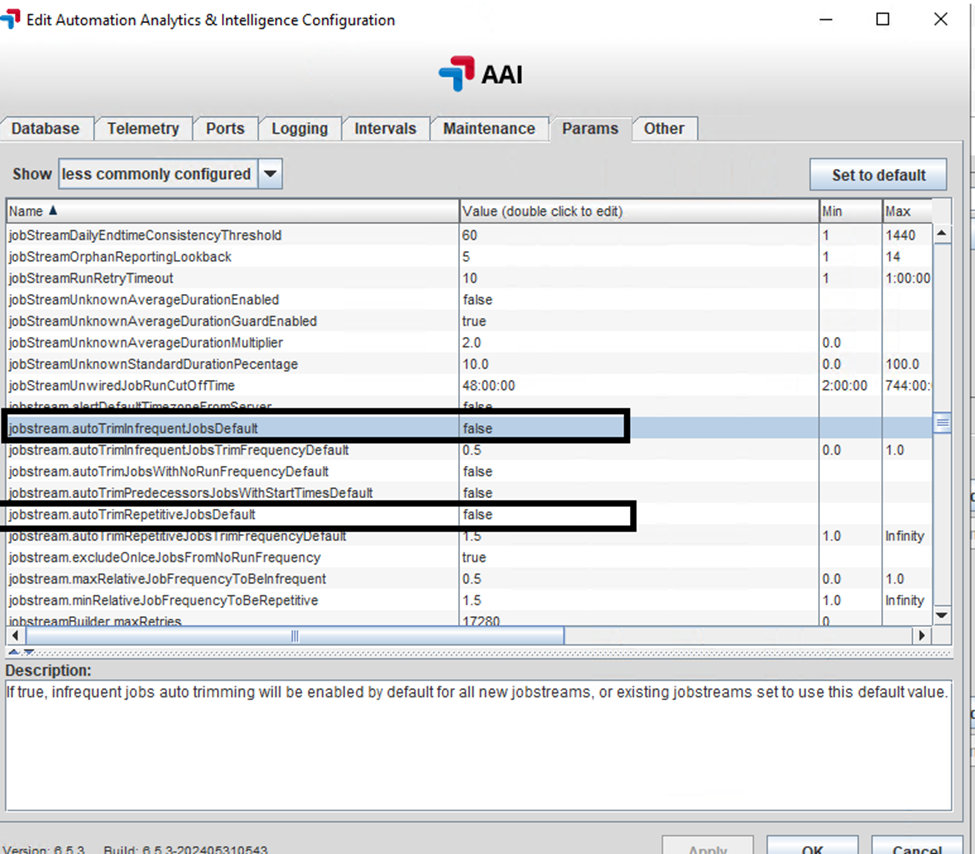Click the app icon in title bar
Screen dimensions: 975x854
(11, 19)
